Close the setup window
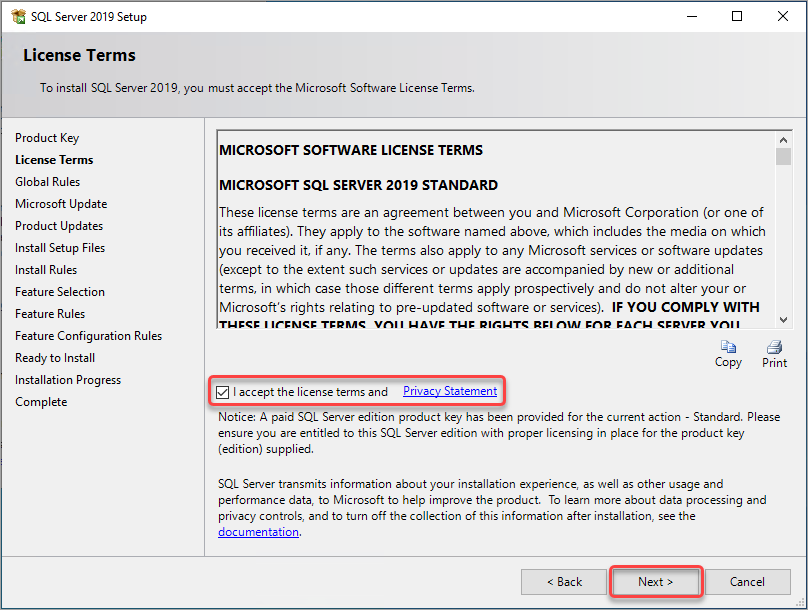 [x=783, y=16]
